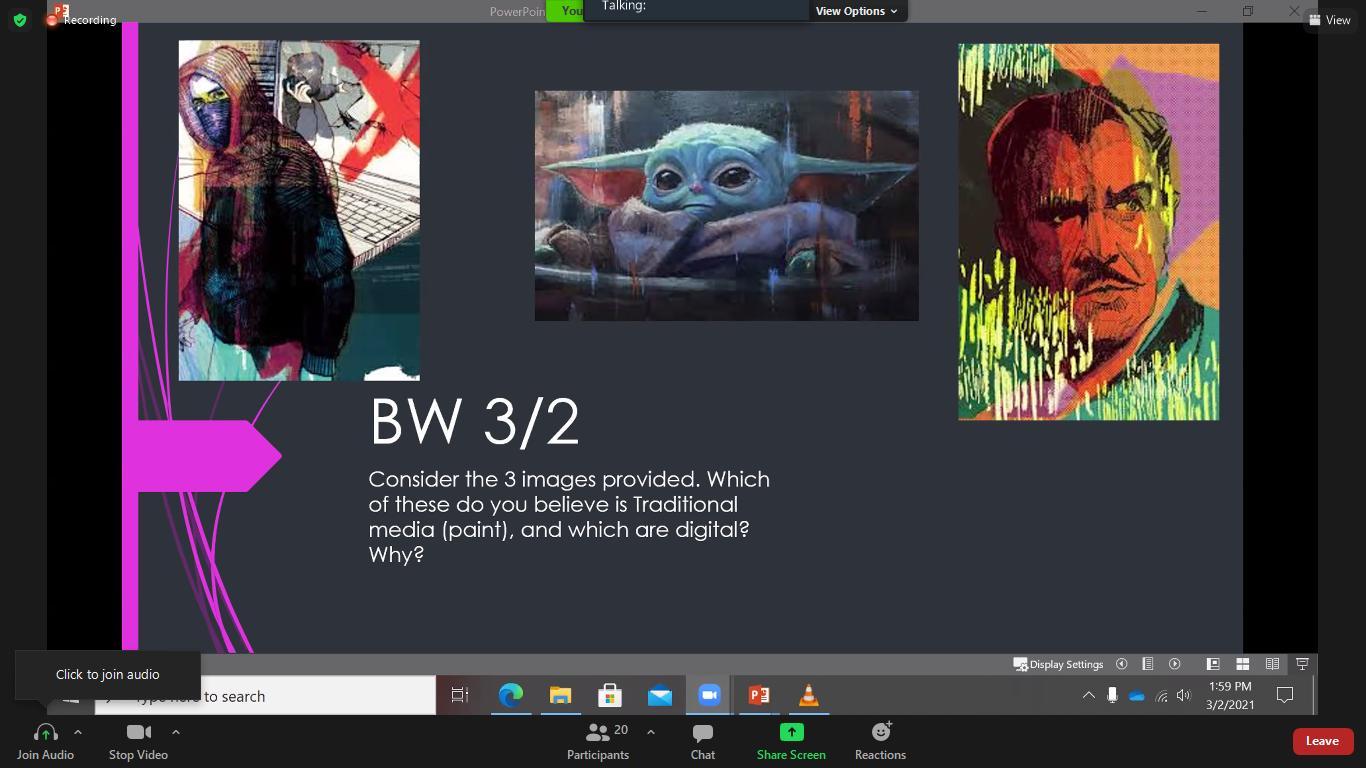This screenshot has width=1366, height=768.
Task: Expand participants options arrow
Action: coord(651,732)
